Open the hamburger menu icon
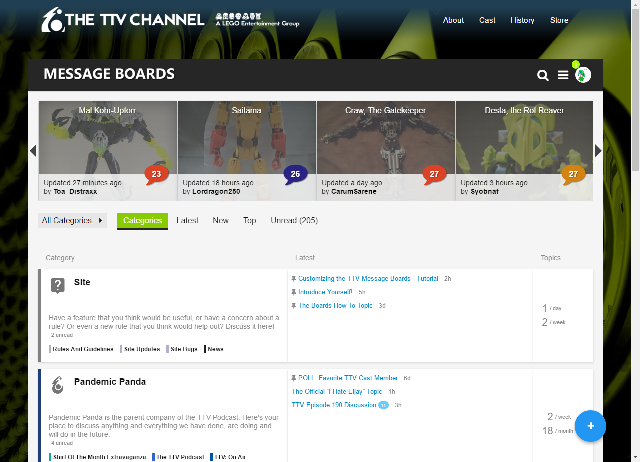 [563, 75]
